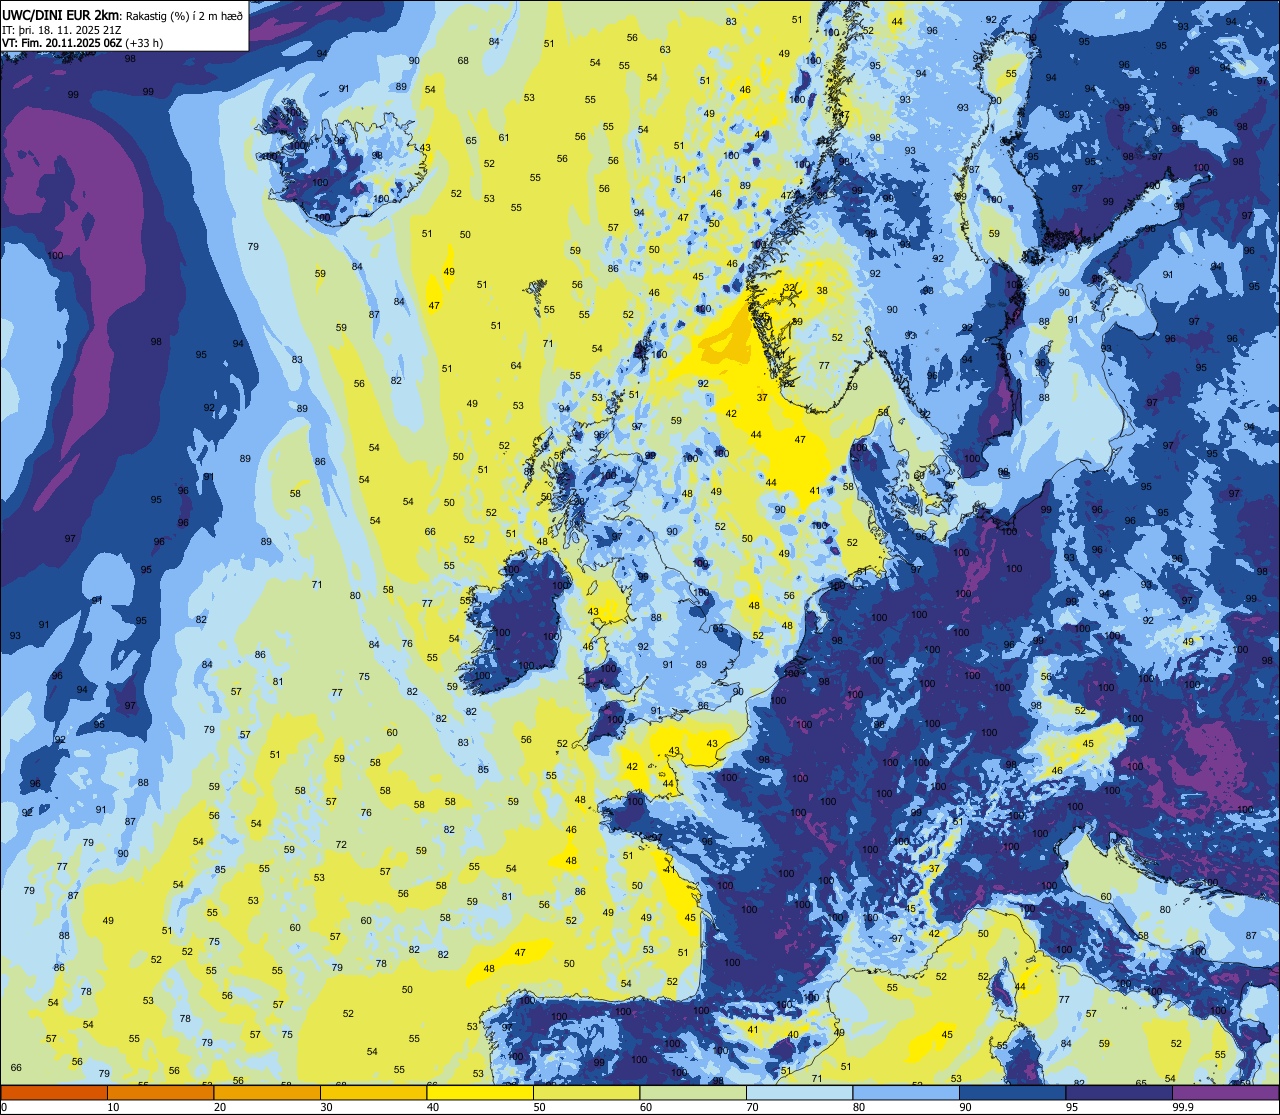Click the legend tick label '10'
This screenshot has height=1115, width=1280.
click(x=113, y=1107)
